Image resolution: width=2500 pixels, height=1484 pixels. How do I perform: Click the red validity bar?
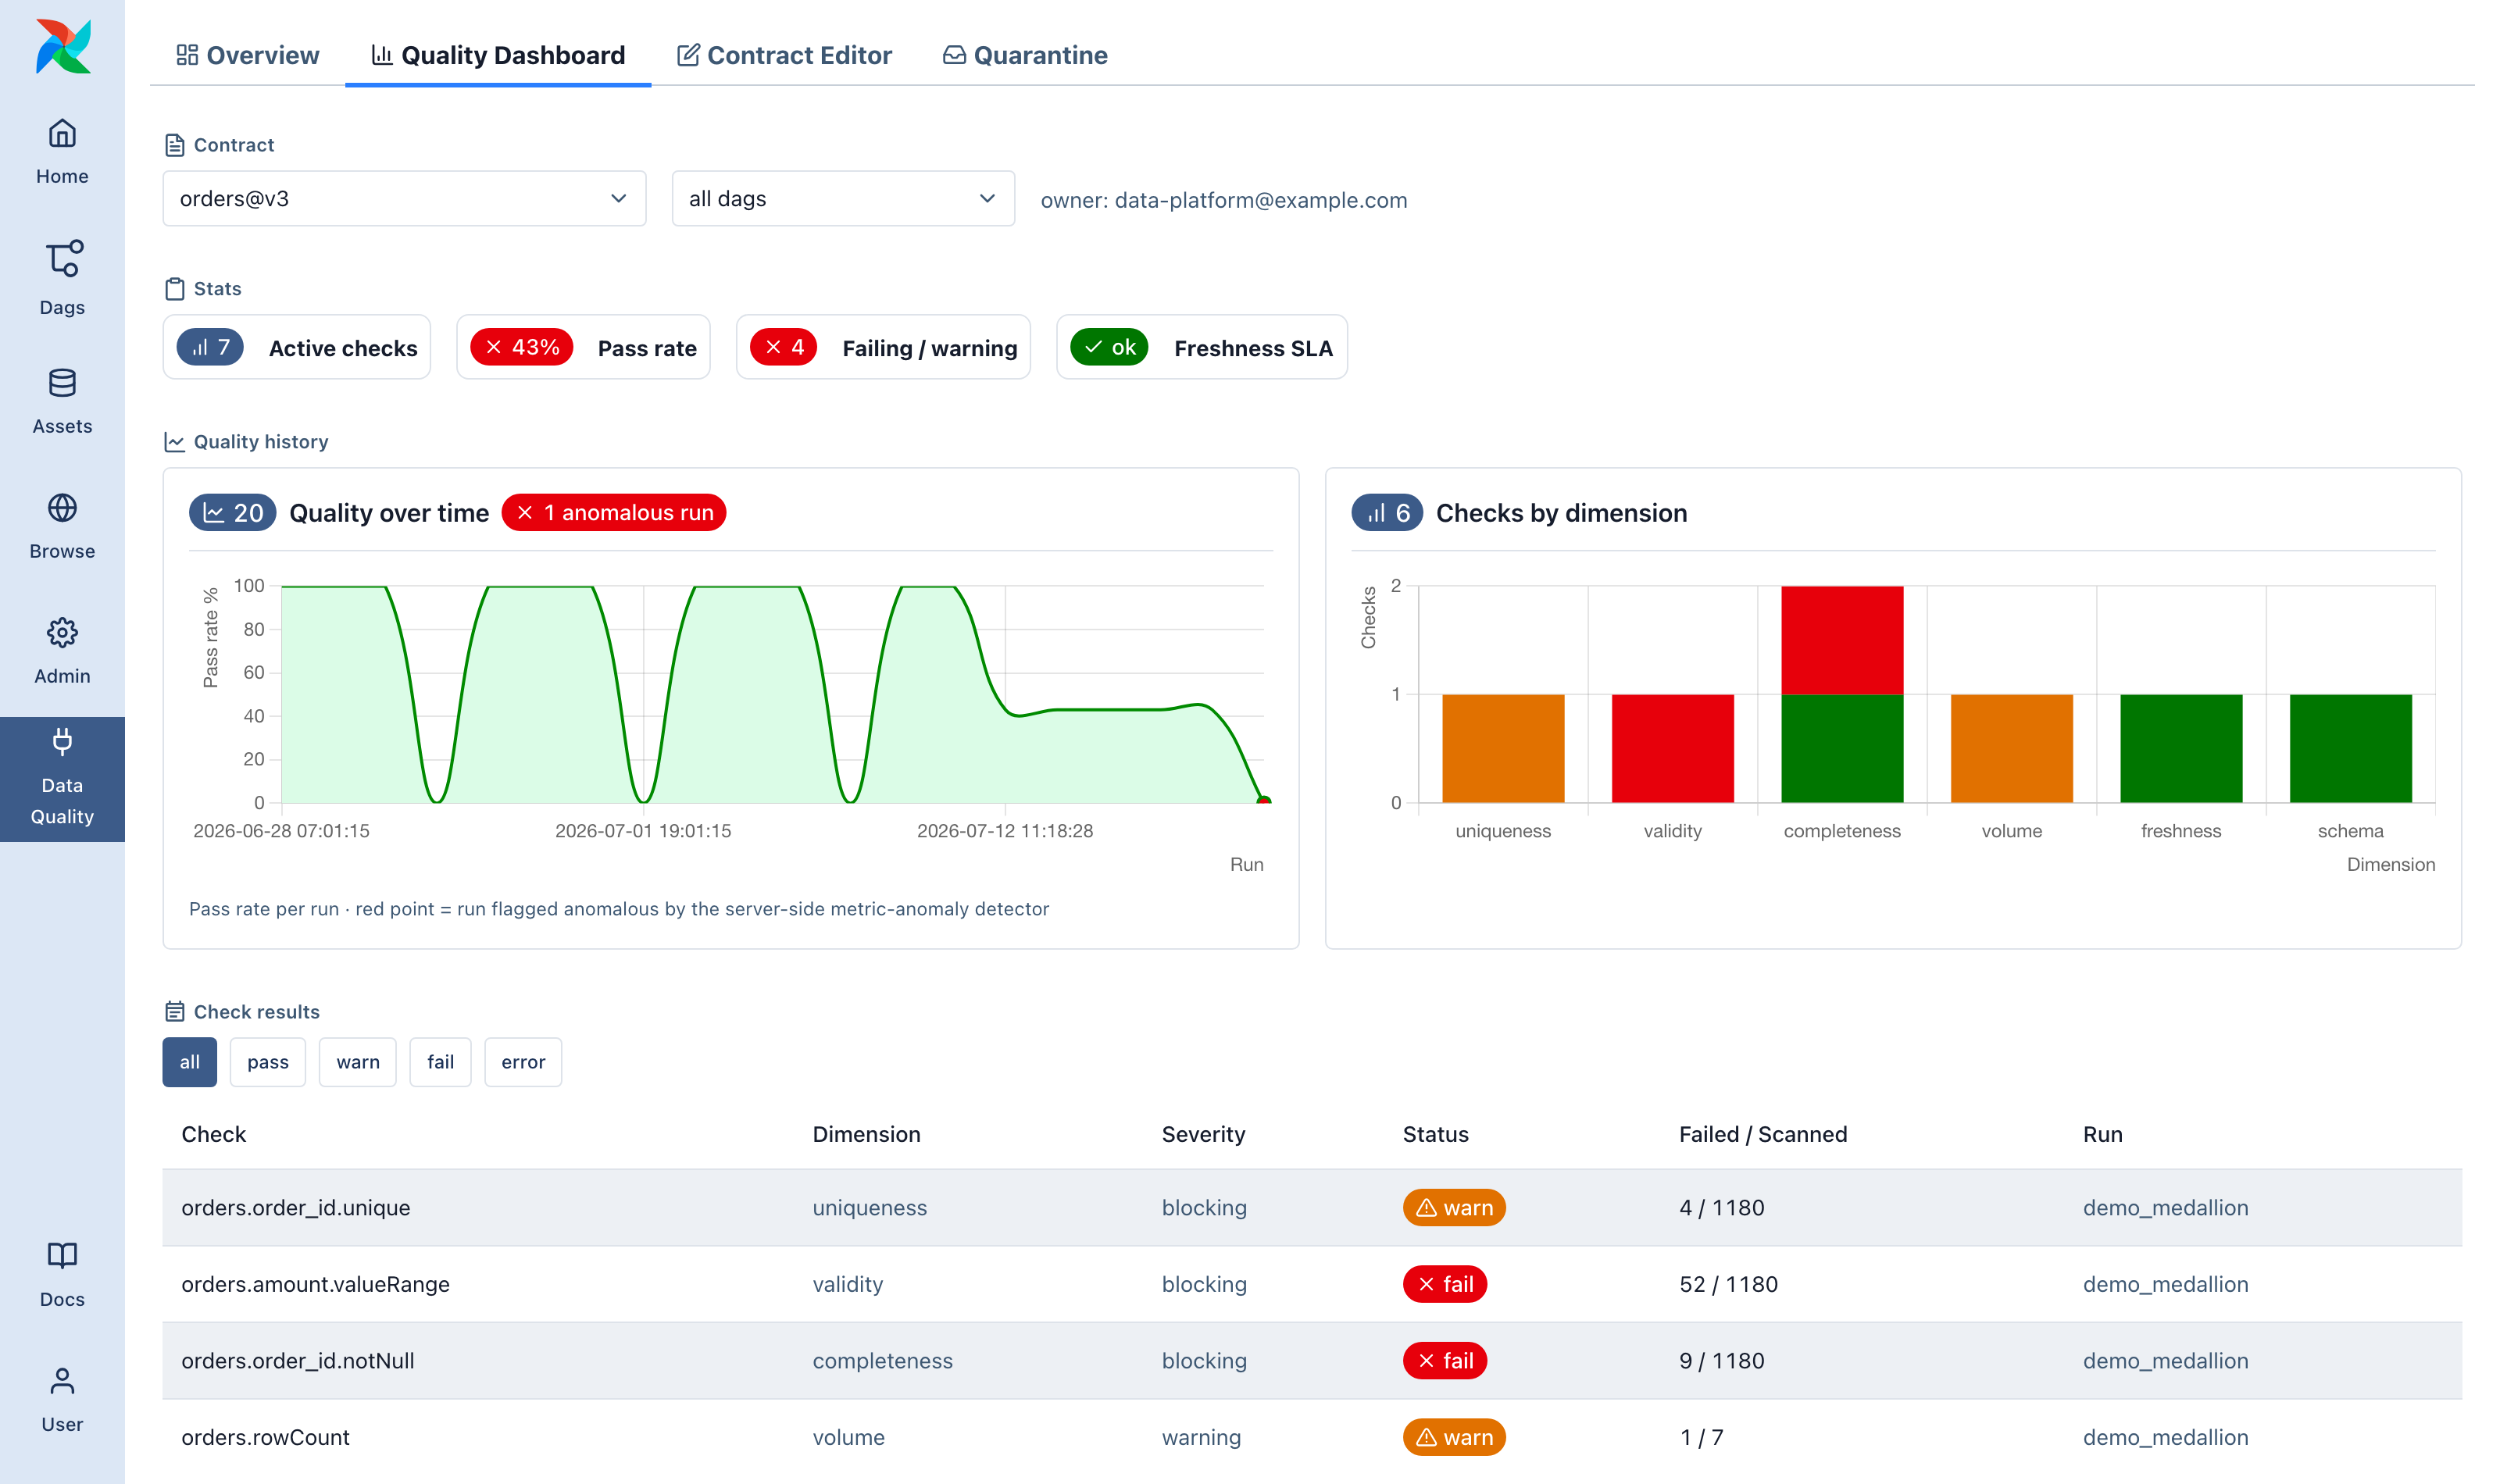click(1673, 748)
